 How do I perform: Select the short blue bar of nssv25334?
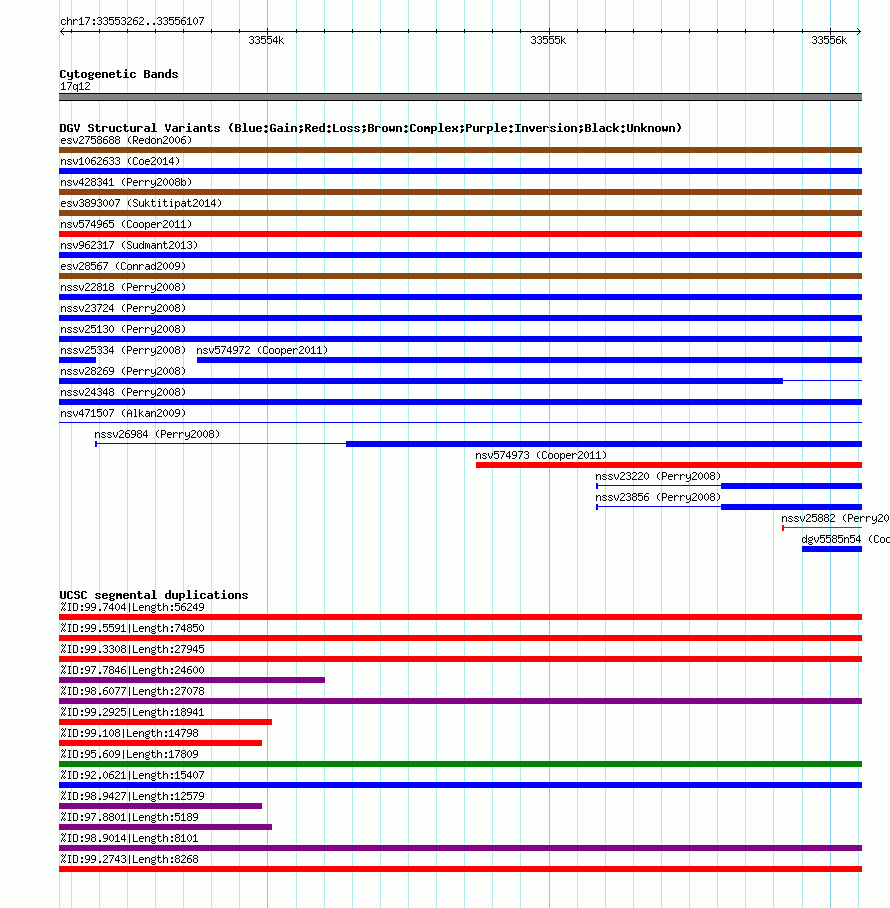(x=78, y=360)
